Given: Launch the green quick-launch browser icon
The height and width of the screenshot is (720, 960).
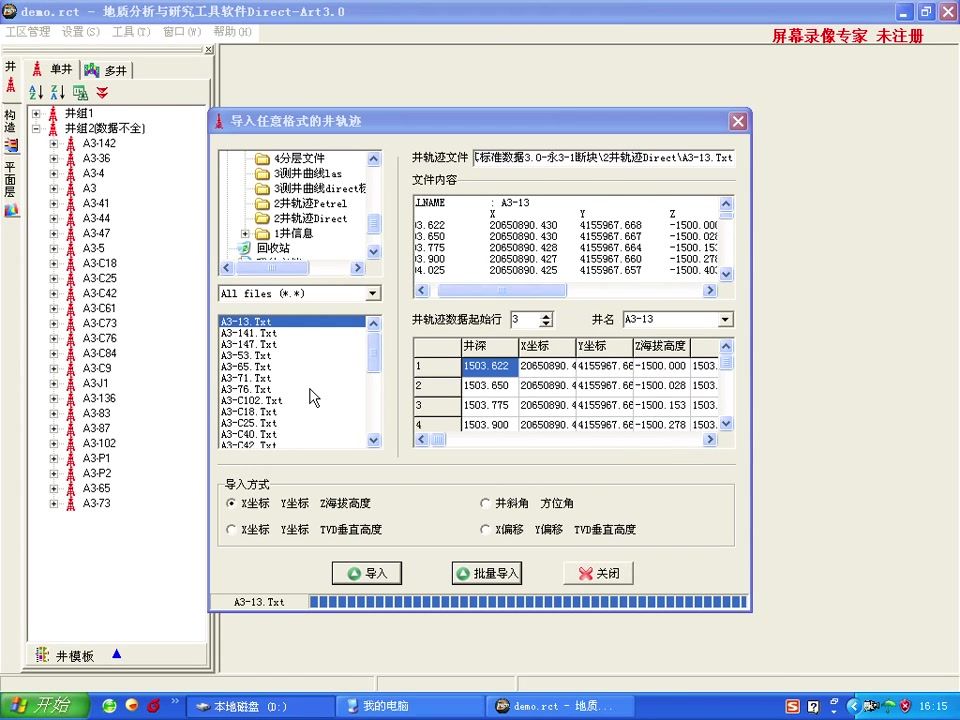Looking at the screenshot, I should (109, 705).
